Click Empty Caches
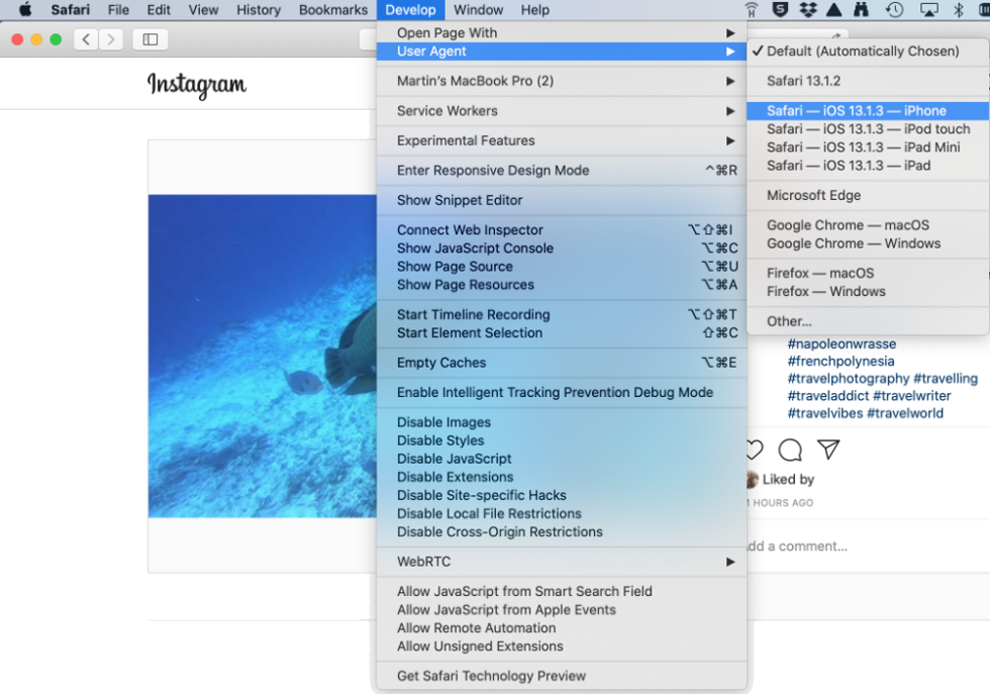Screen dimensions: 990x696 click(x=561, y=362)
